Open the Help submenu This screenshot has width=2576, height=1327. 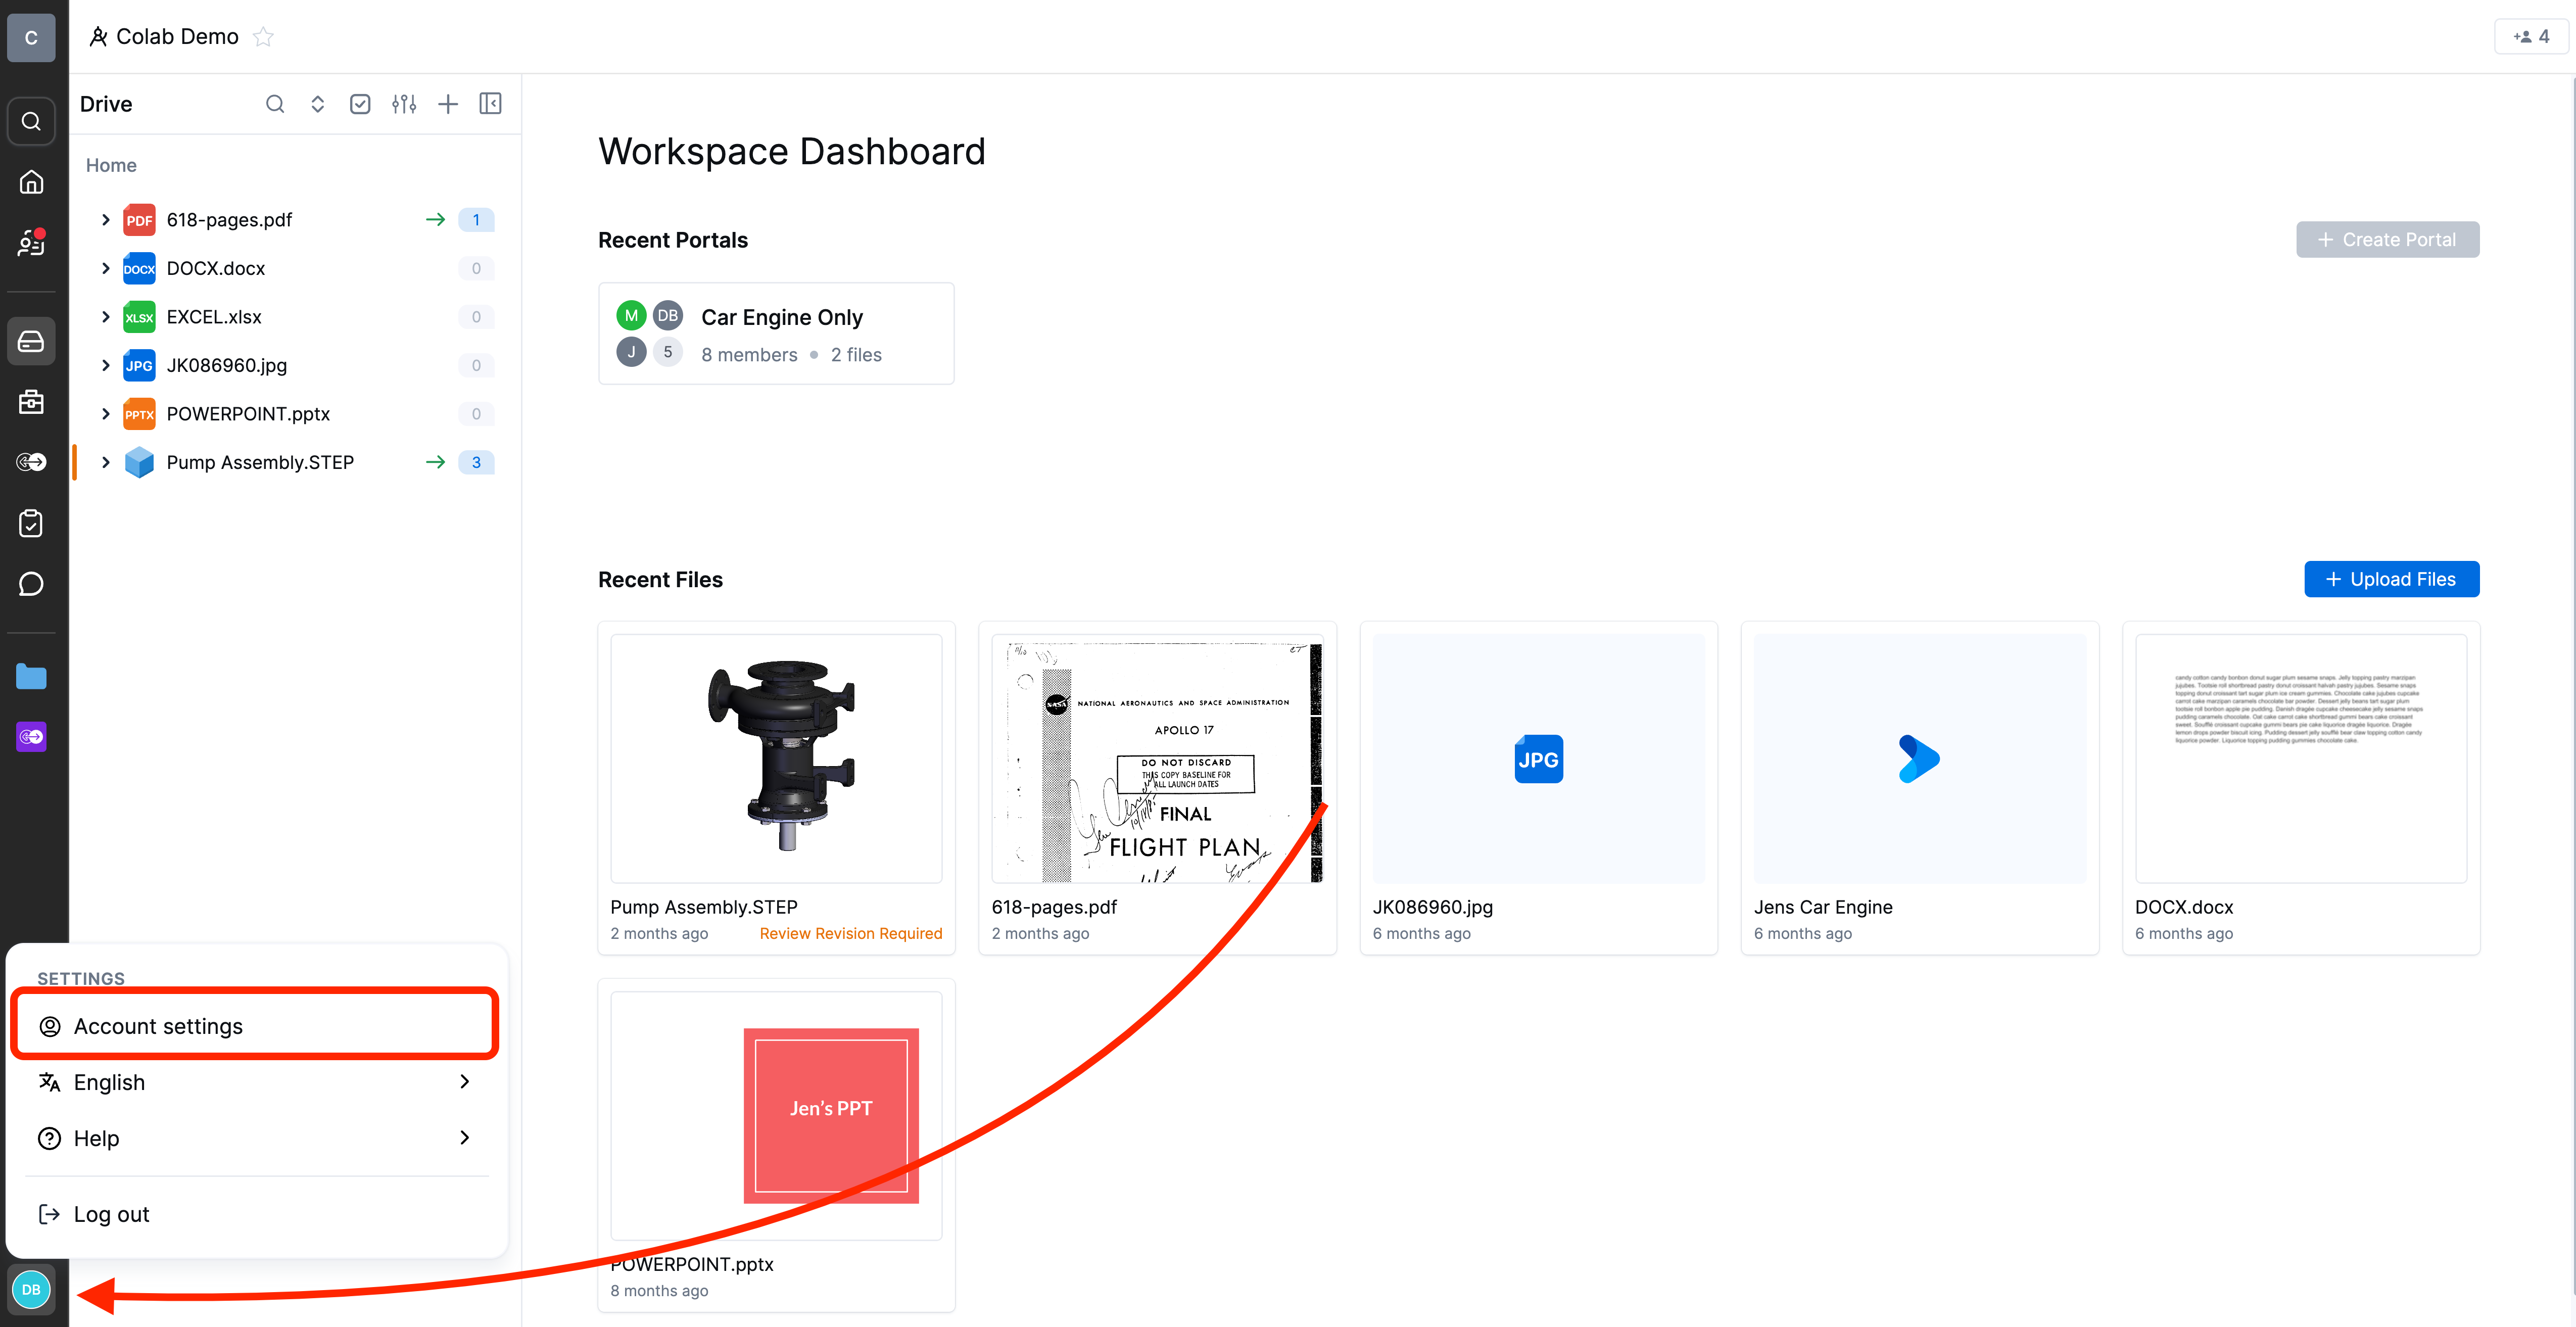pos(256,1138)
